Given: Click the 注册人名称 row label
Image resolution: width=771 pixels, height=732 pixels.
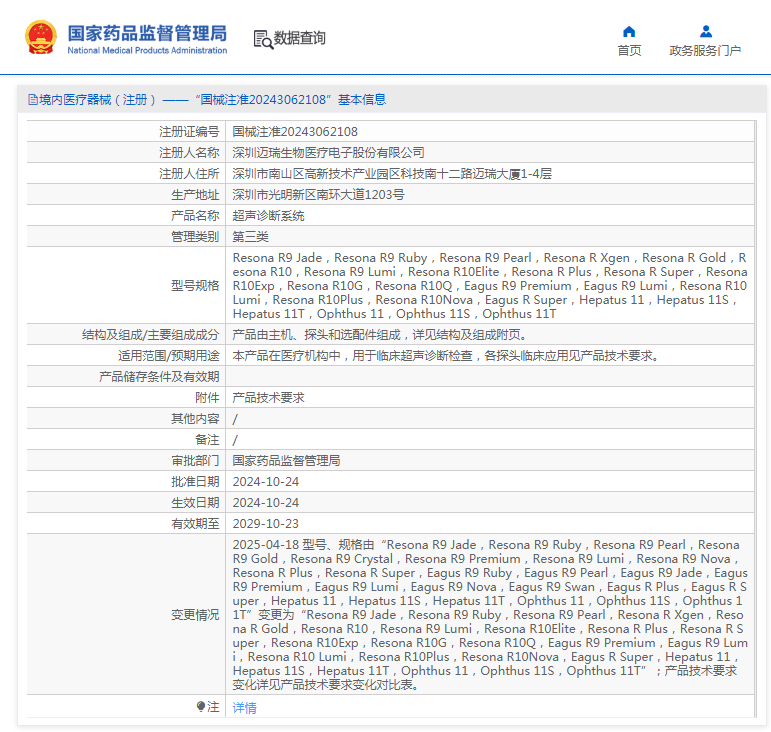Looking at the screenshot, I should tap(189, 153).
